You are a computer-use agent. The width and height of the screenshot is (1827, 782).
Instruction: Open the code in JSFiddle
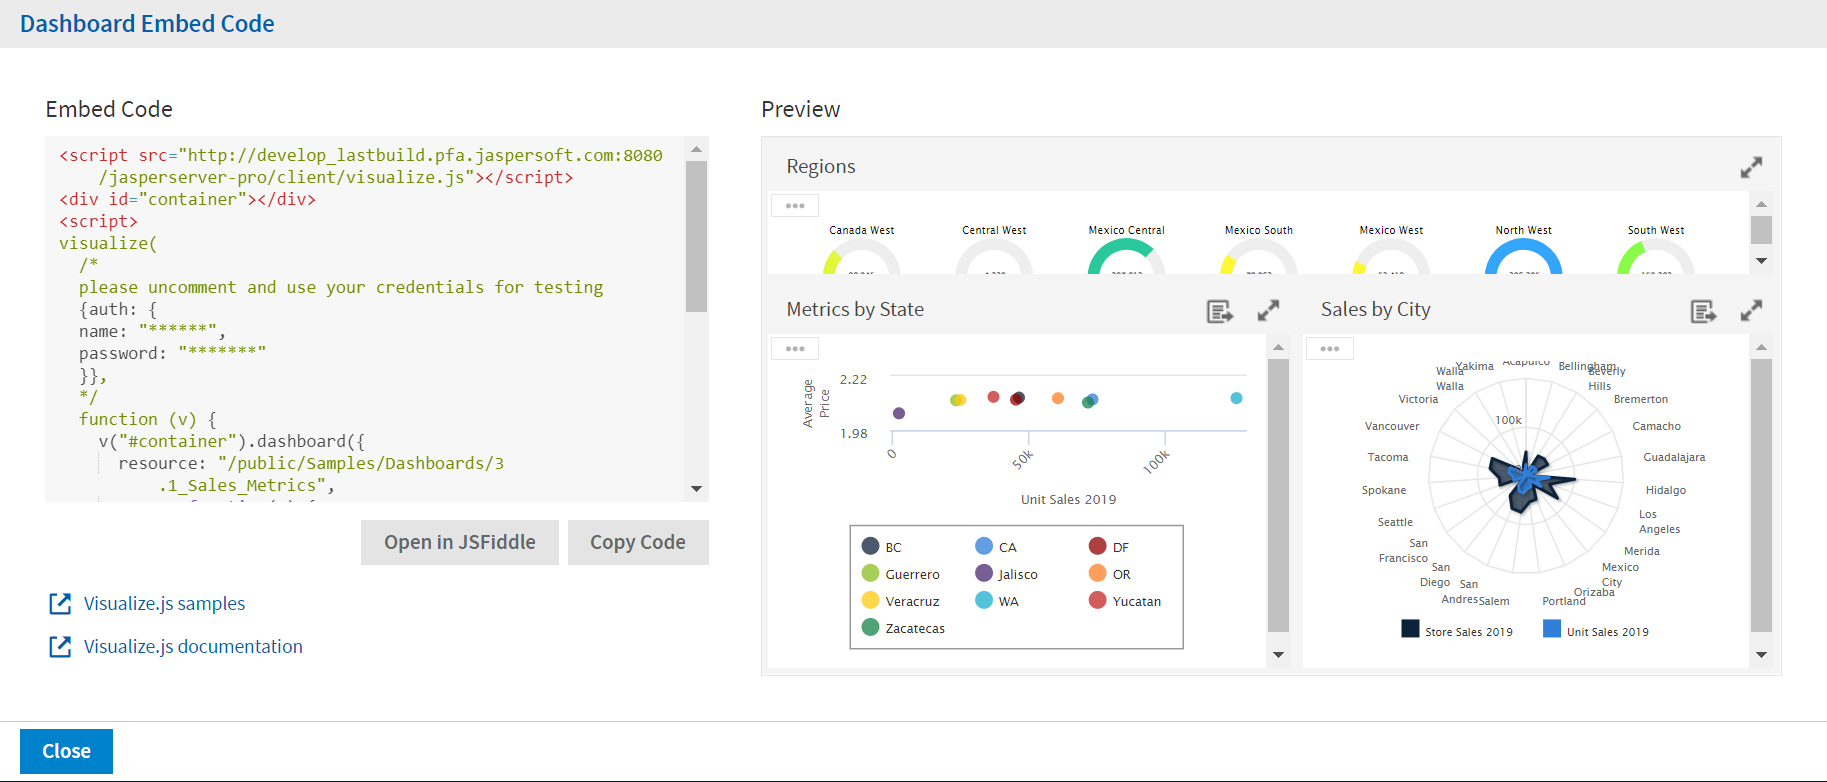coord(460,542)
